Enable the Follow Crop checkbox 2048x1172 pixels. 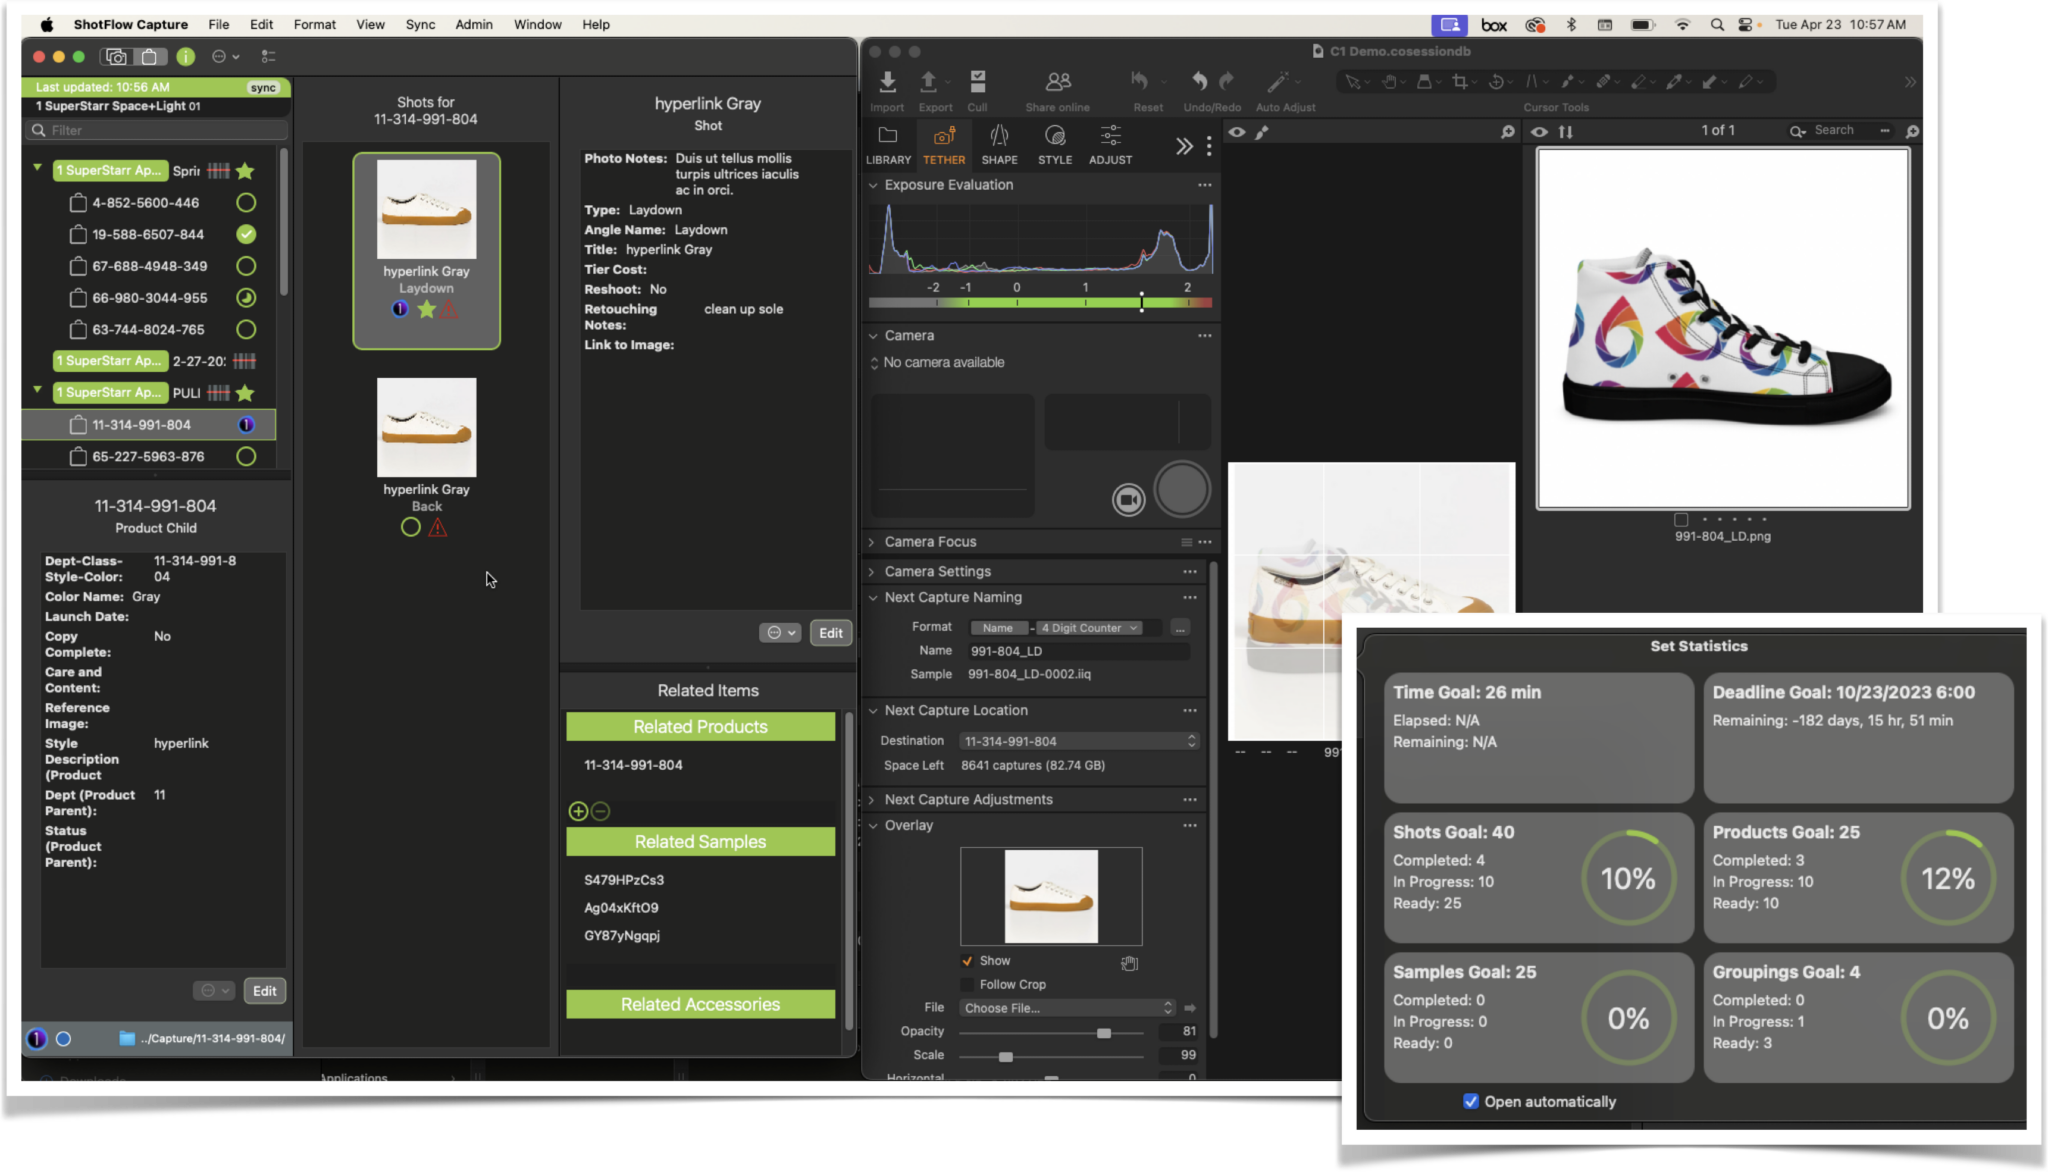pos(967,985)
